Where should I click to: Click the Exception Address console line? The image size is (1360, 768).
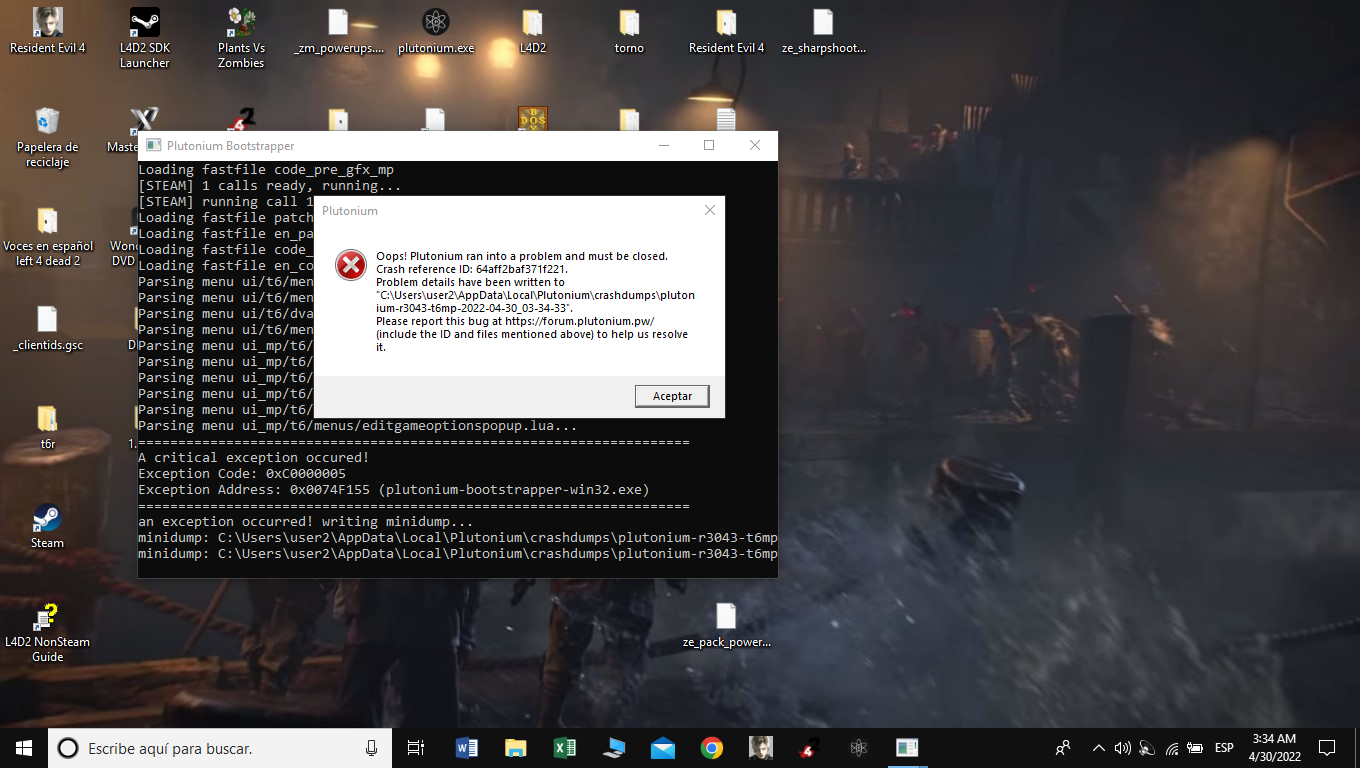[x=394, y=489]
